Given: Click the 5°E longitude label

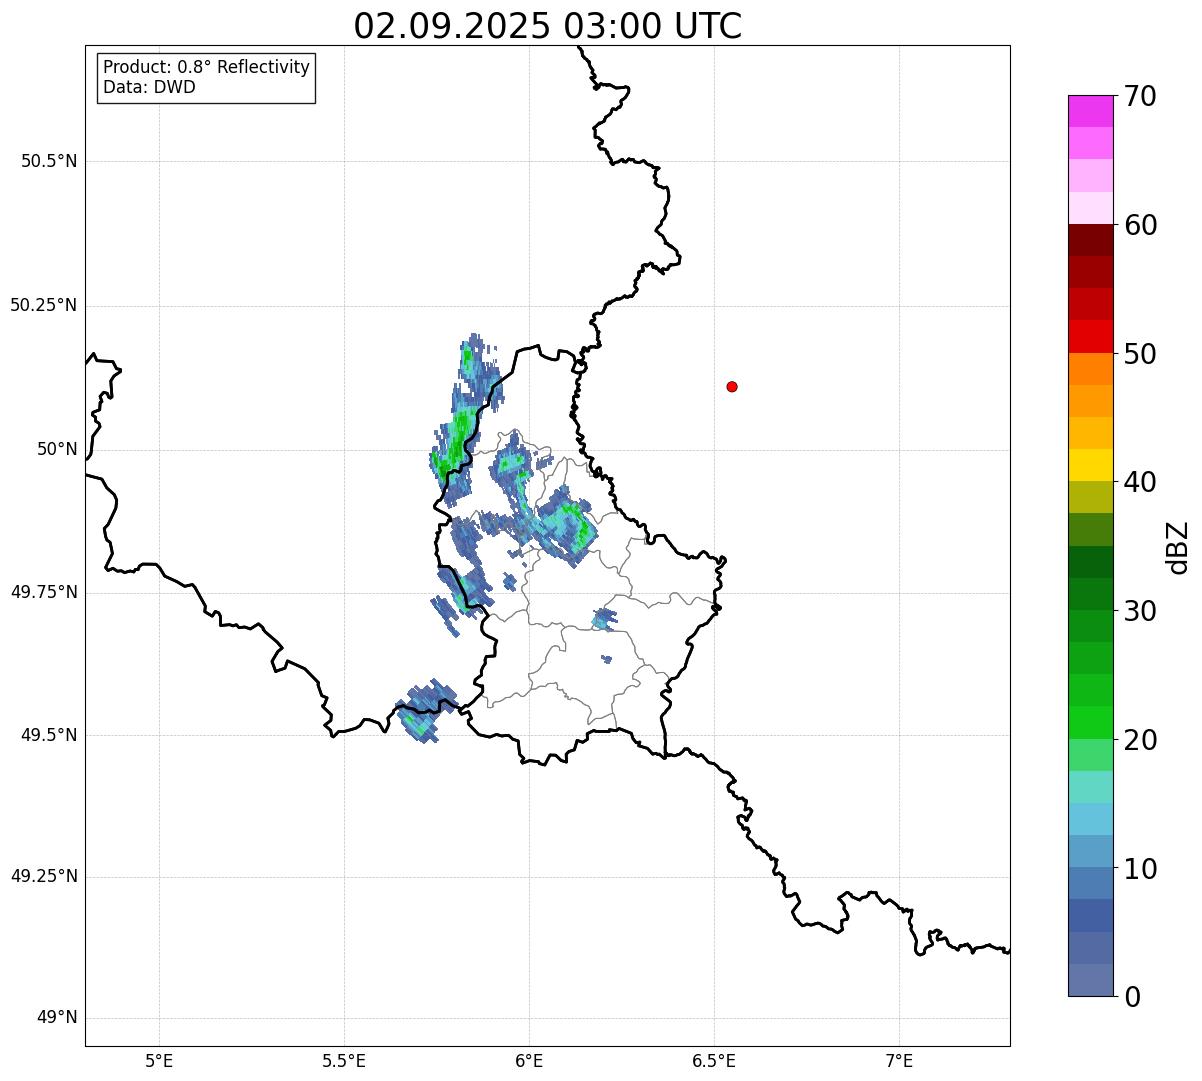Looking at the screenshot, I should [x=159, y=1061].
